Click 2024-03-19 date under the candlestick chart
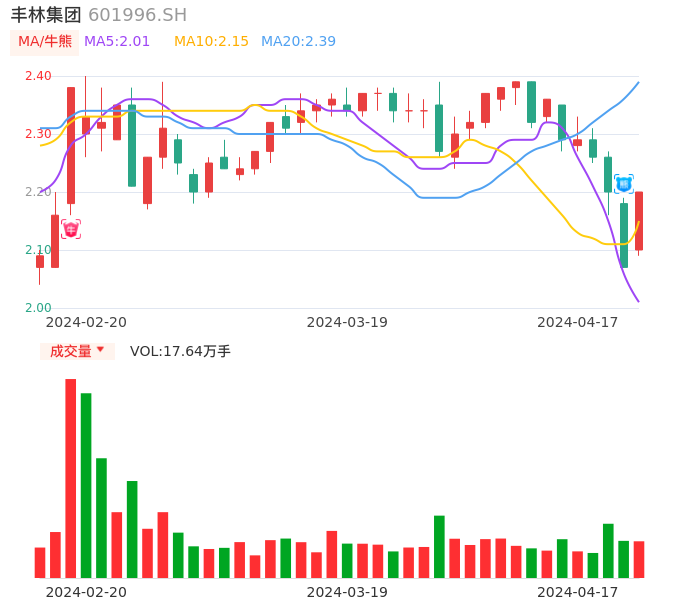This screenshot has height=606, width=686. [x=347, y=322]
